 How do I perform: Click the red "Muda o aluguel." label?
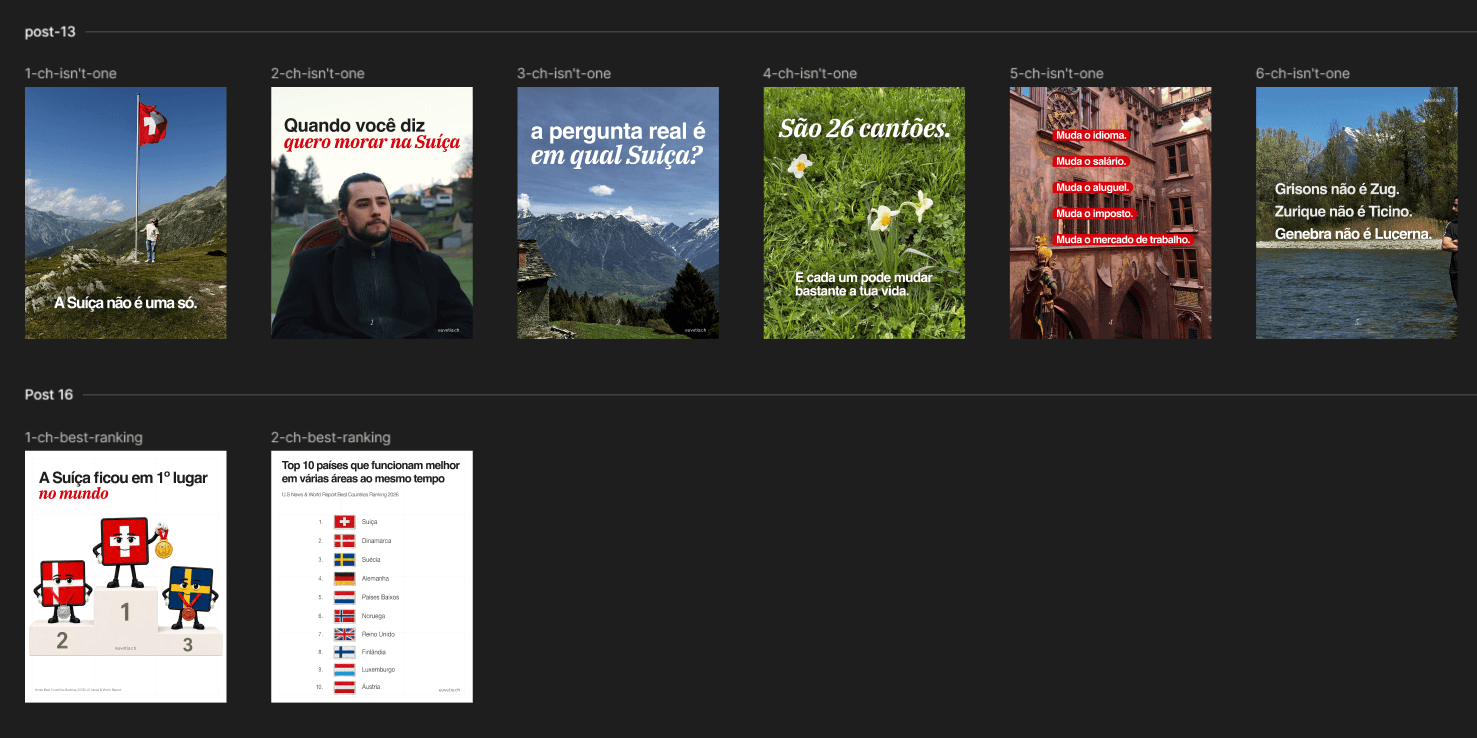1093,187
